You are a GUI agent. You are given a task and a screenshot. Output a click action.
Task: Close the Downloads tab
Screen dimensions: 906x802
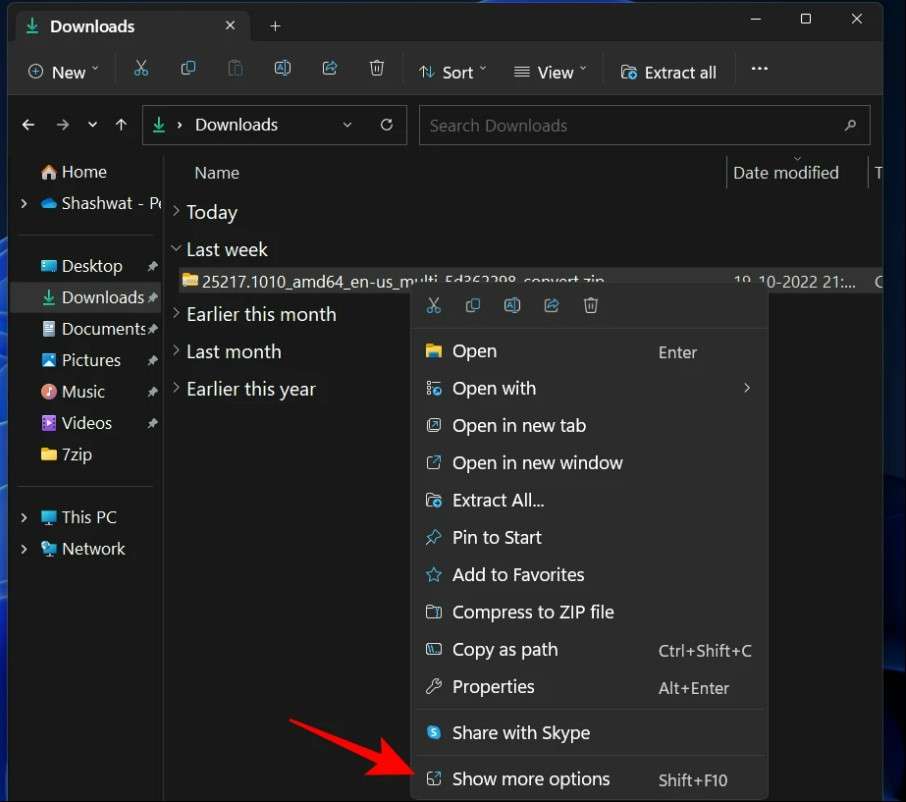pyautogui.click(x=230, y=26)
